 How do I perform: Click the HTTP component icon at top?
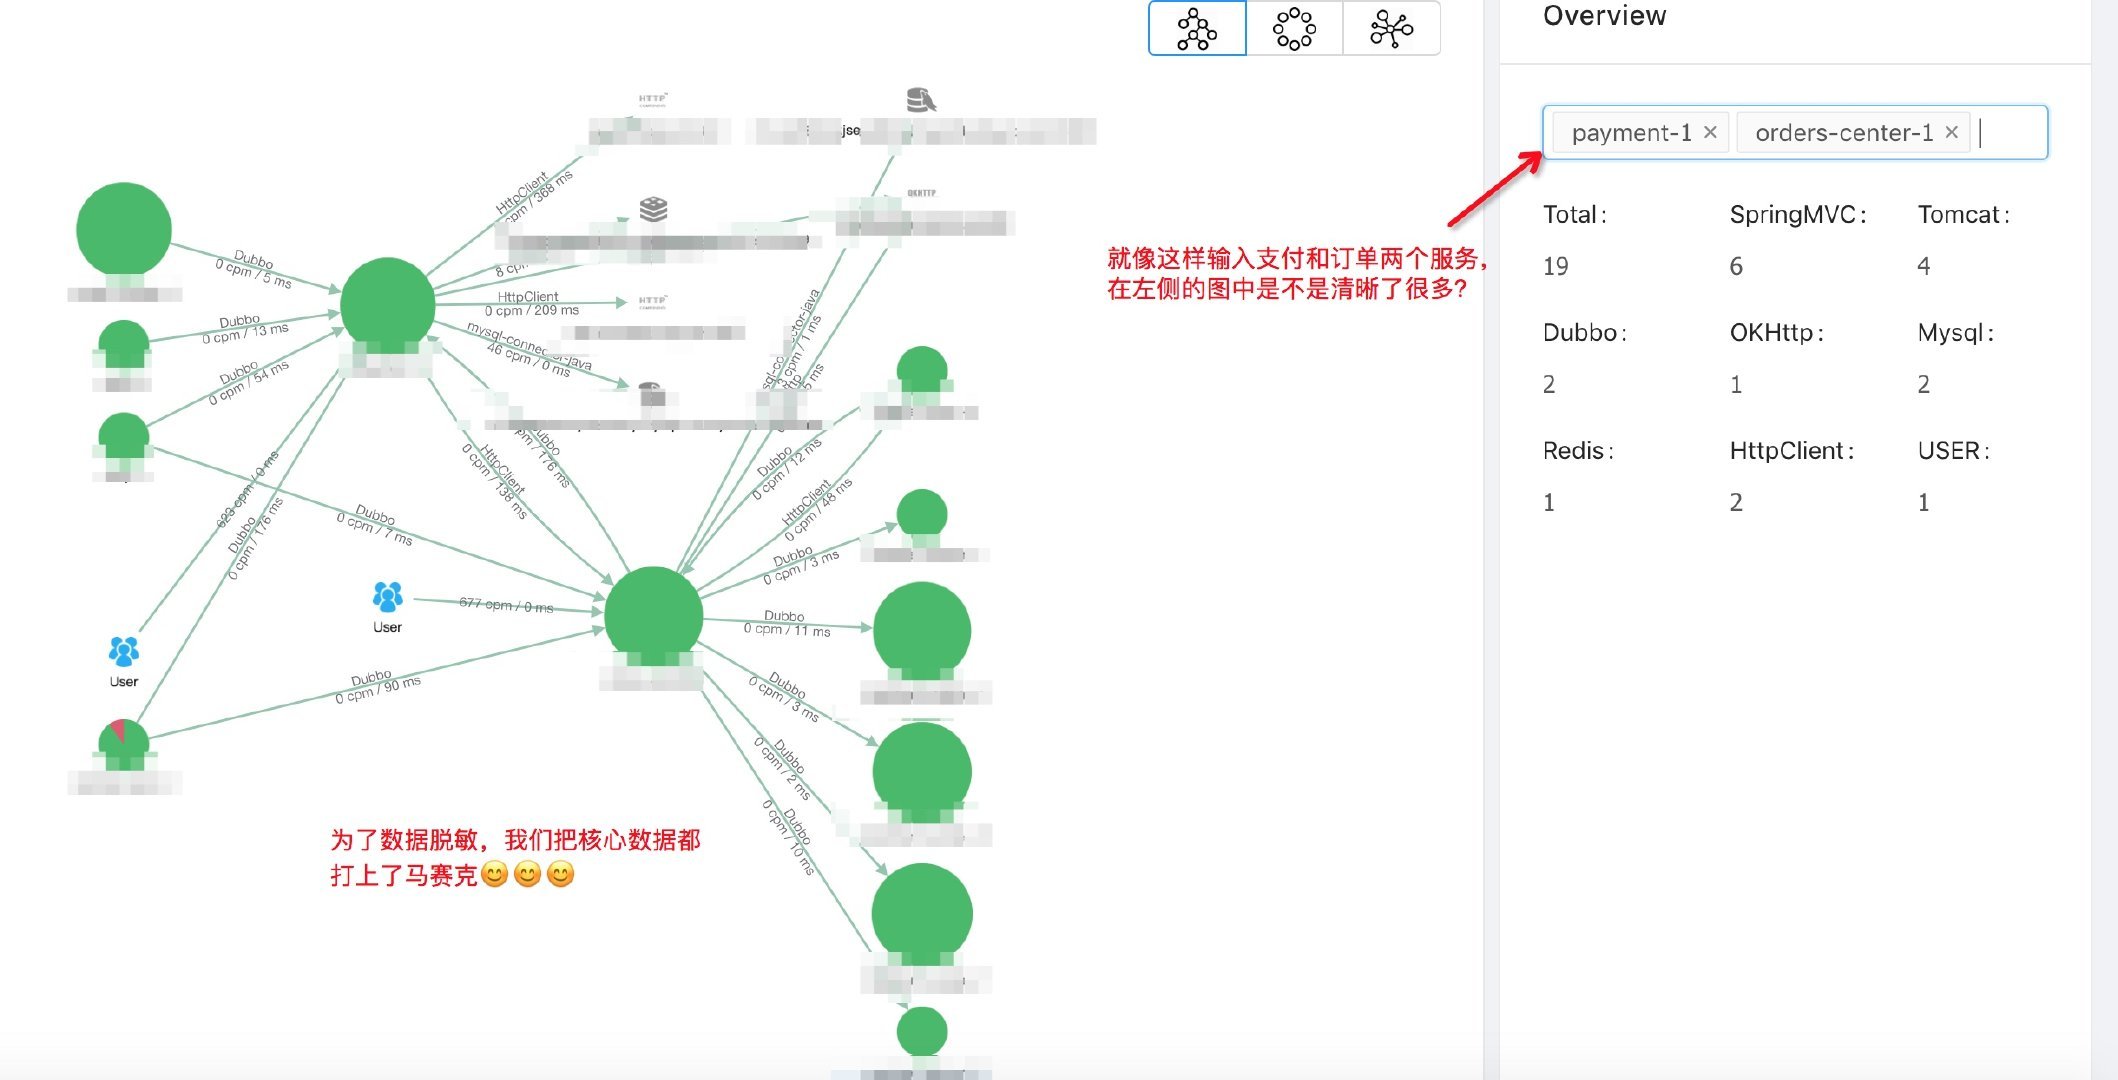tap(652, 100)
